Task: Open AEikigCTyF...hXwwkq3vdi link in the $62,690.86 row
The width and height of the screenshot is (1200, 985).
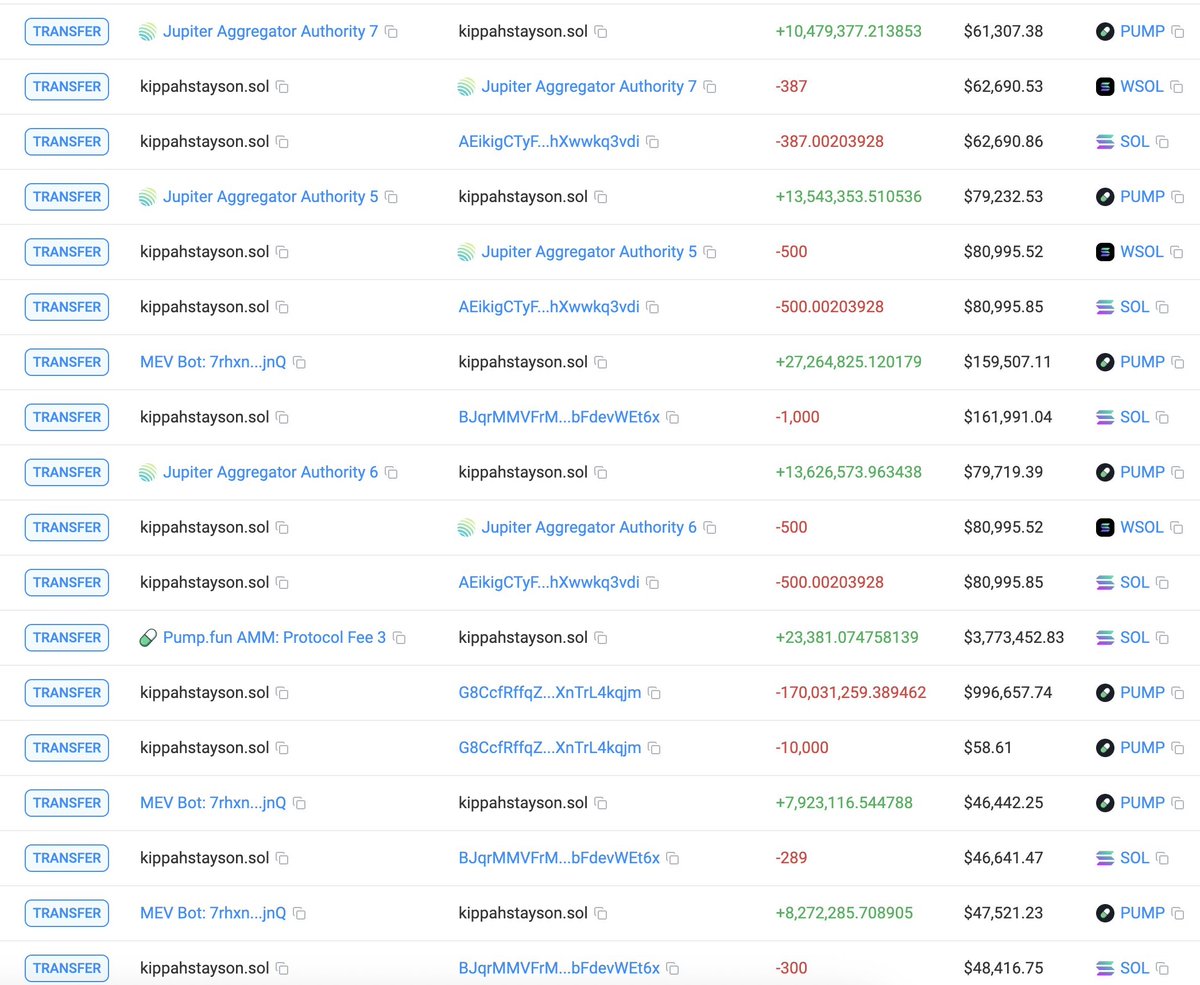Action: (549, 142)
